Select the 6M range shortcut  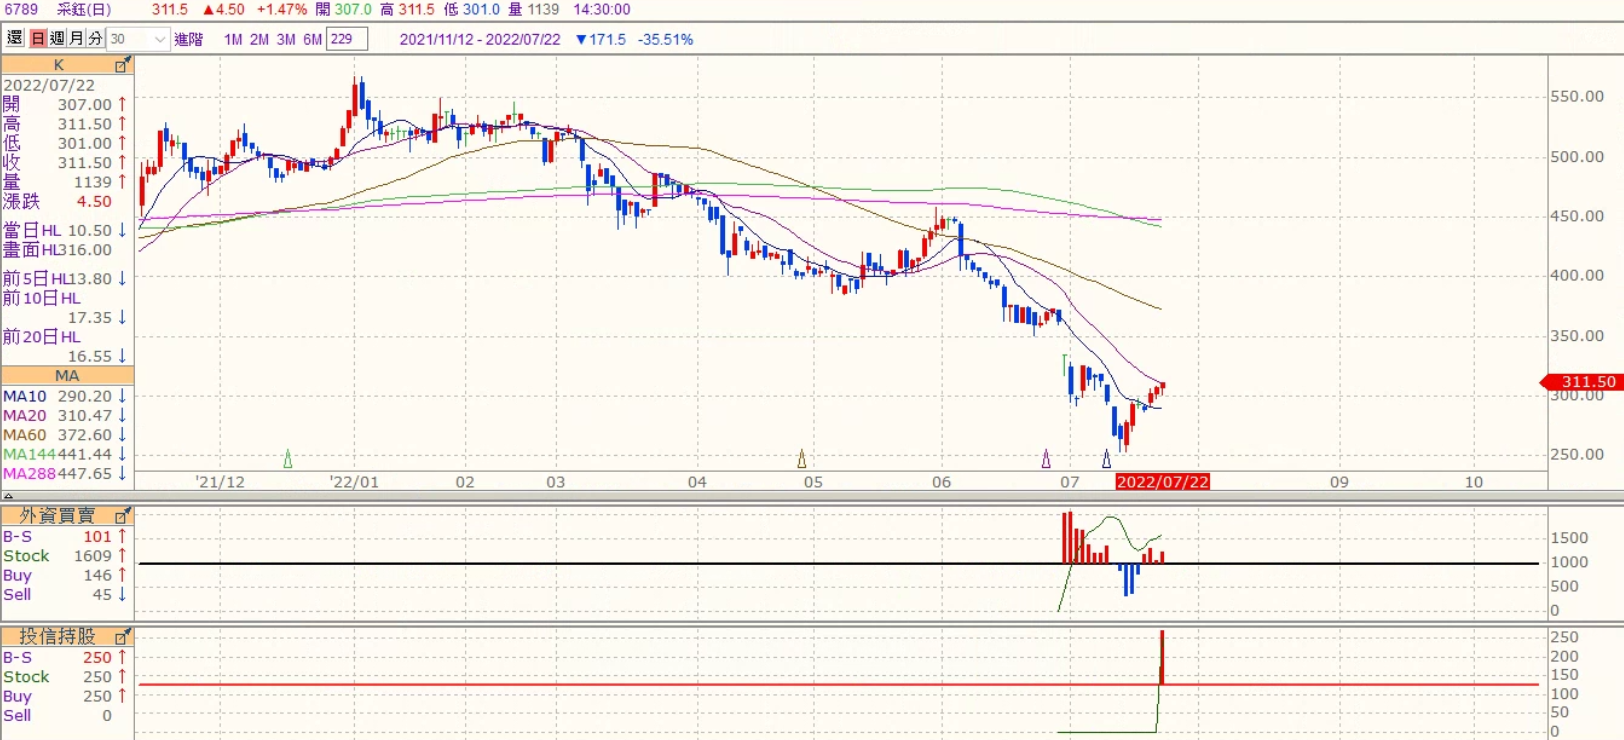click(x=312, y=39)
